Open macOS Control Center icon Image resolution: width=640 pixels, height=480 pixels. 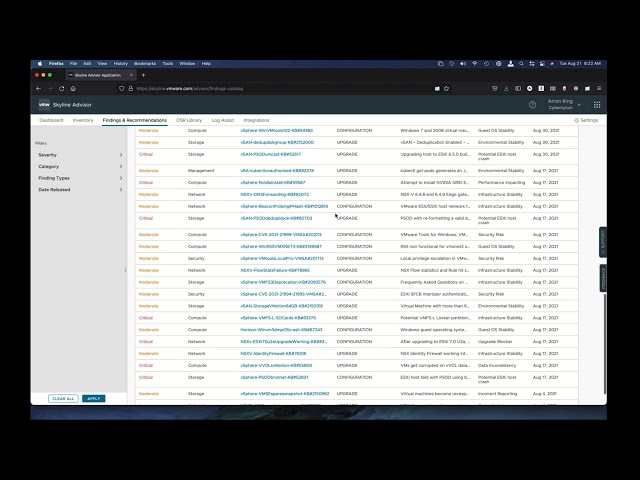pyautogui.click(x=531, y=64)
